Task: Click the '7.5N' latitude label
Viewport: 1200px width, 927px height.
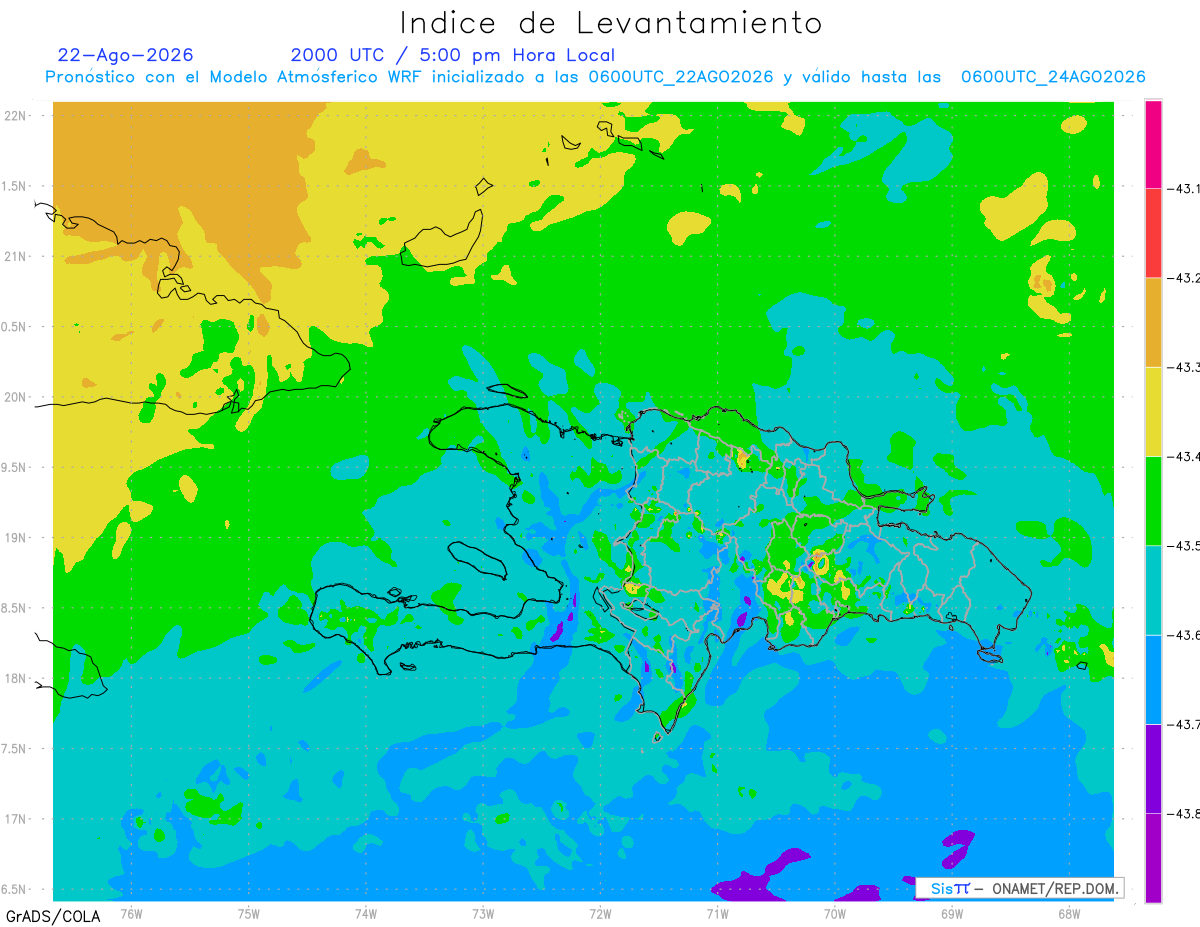Action: (14, 749)
